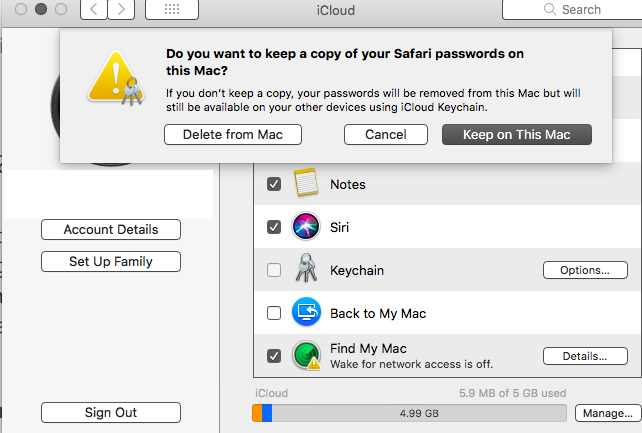Click the 'Back to My Mac' label
This screenshot has height=433, width=642.
point(378,313)
